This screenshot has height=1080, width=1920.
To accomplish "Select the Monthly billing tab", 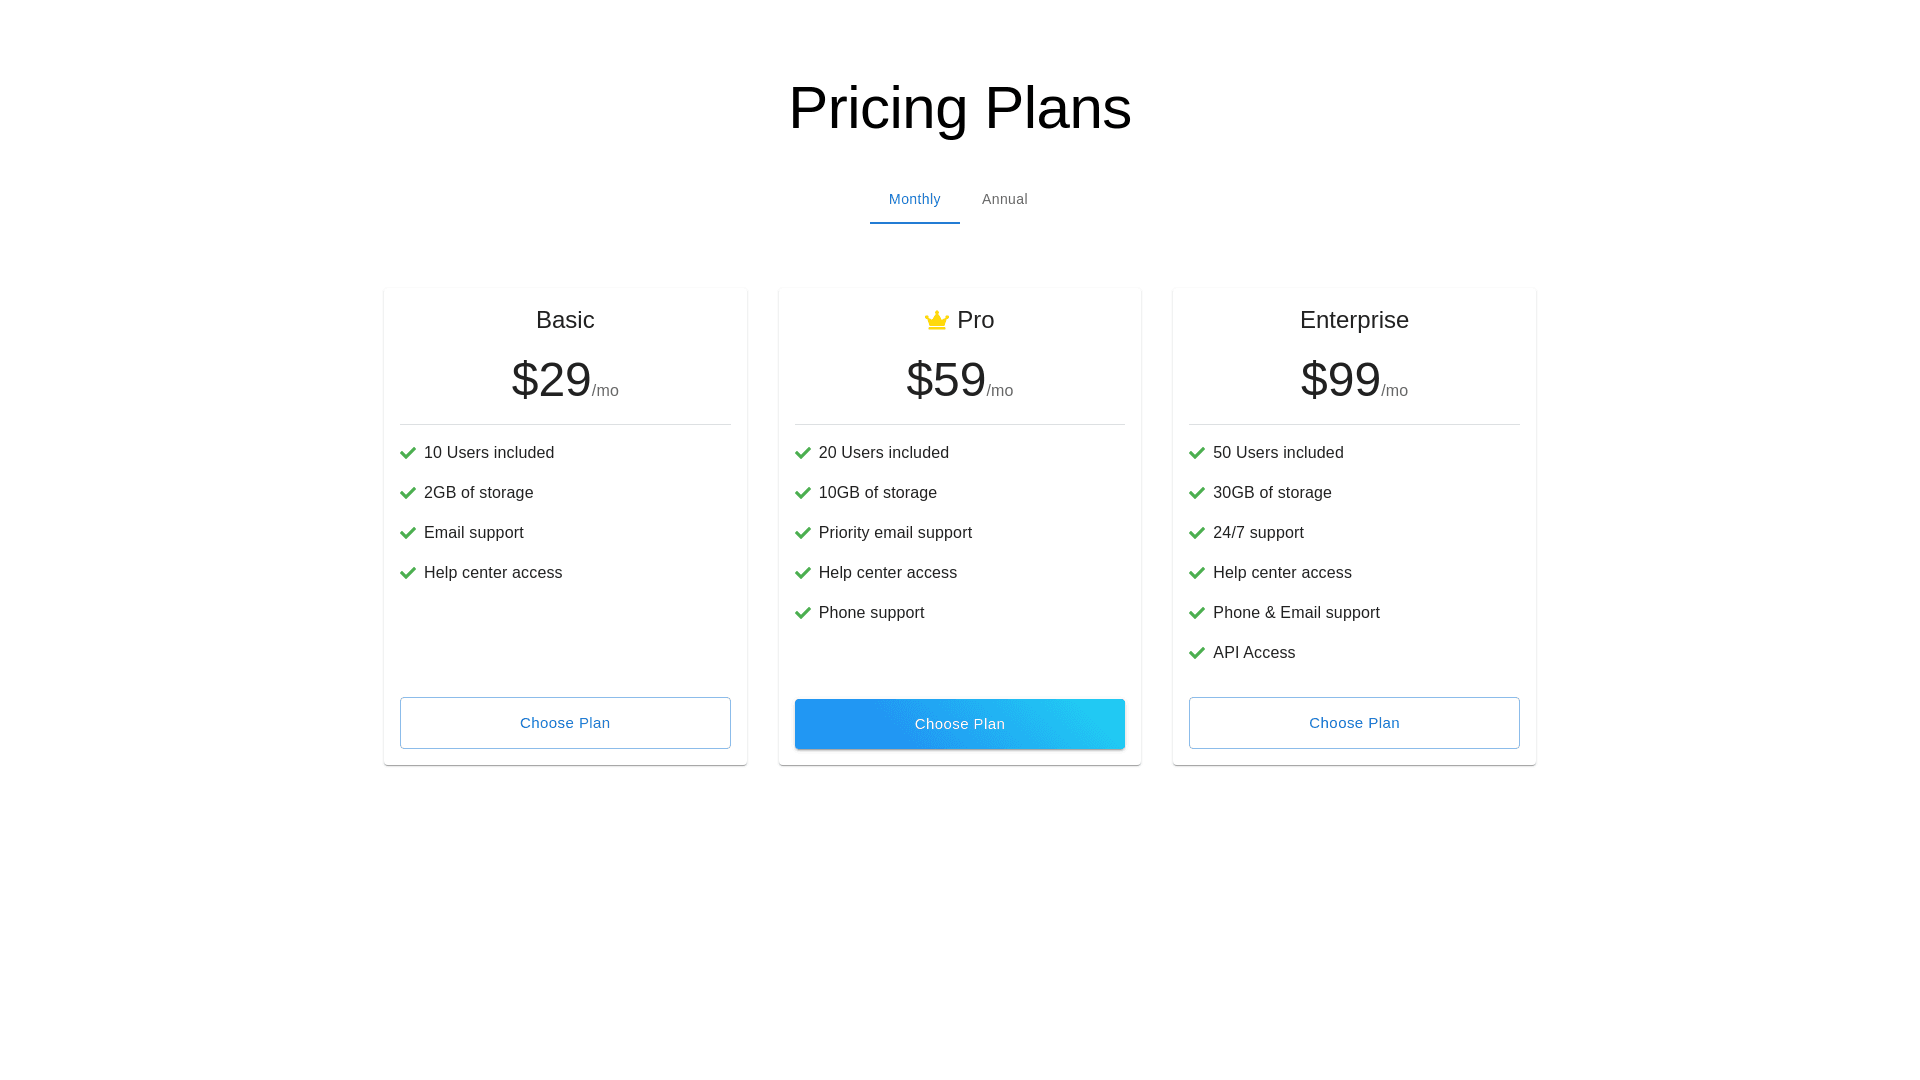I will pos(914,200).
